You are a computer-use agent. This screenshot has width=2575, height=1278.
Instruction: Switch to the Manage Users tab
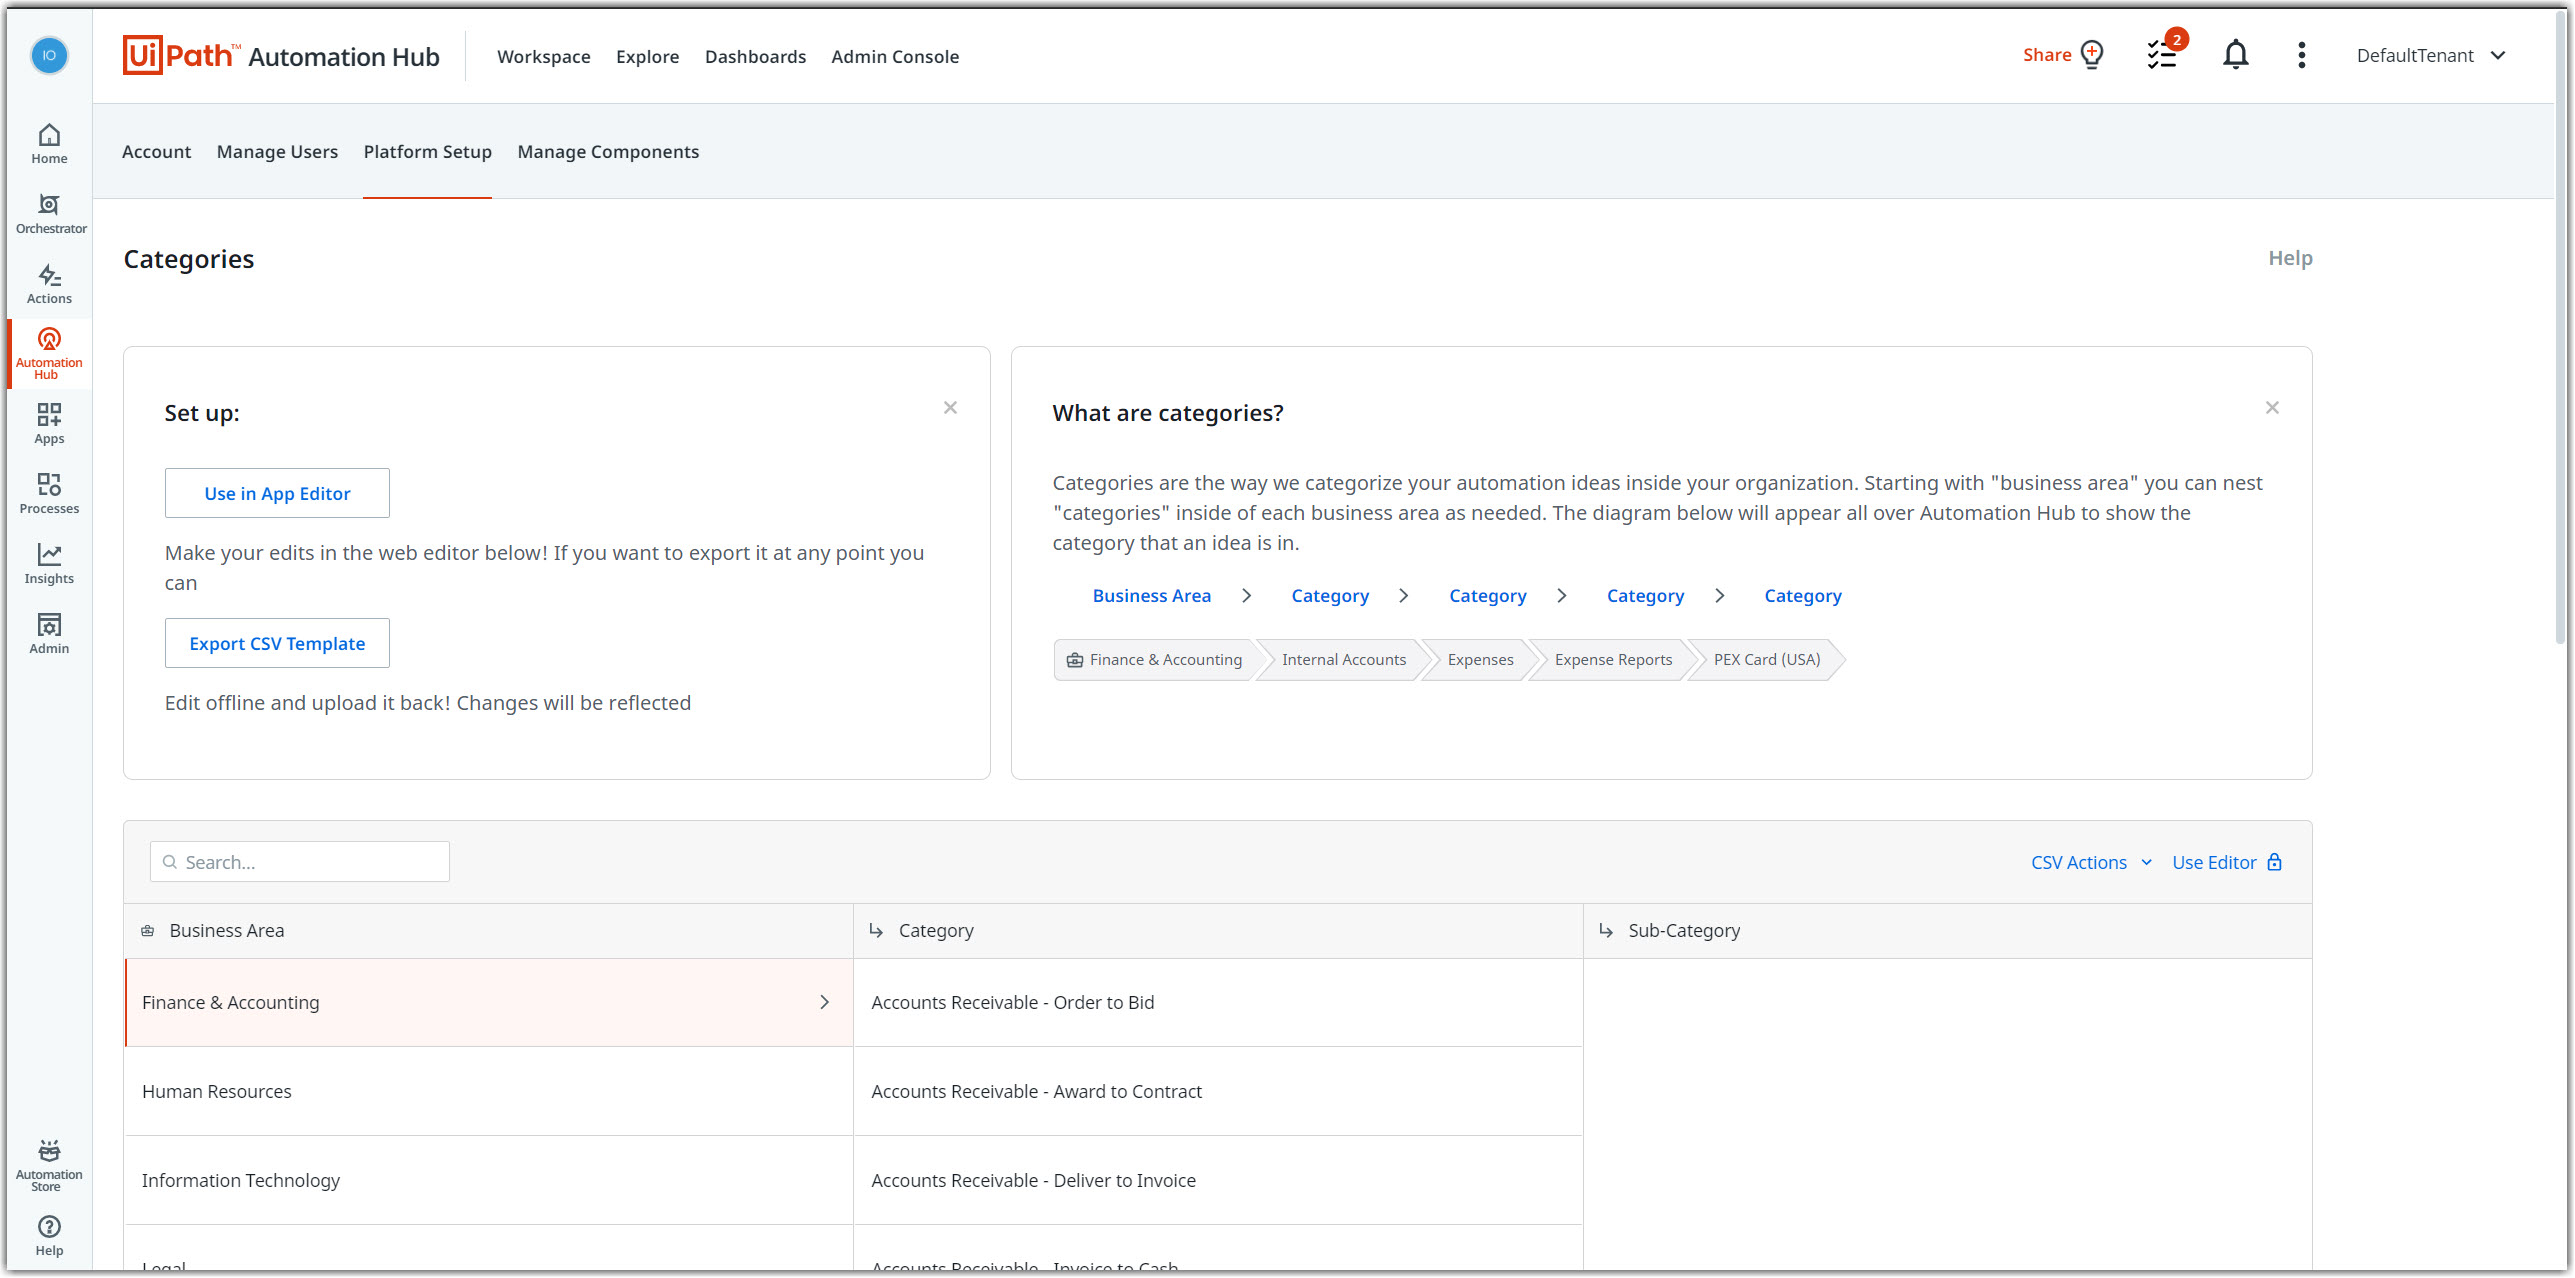(277, 151)
